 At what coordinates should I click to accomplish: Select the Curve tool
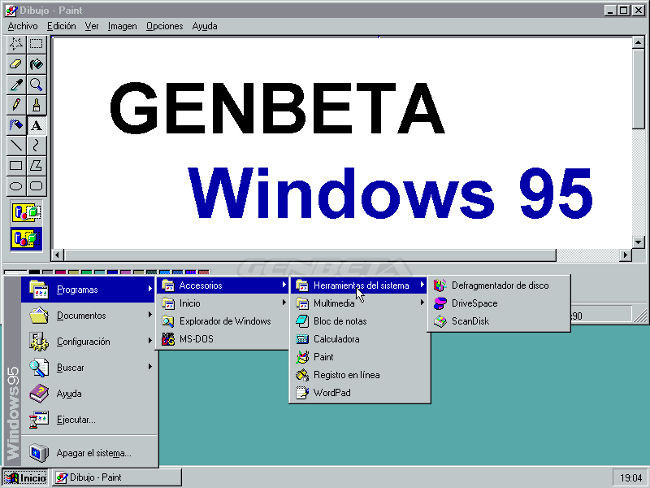[x=36, y=146]
